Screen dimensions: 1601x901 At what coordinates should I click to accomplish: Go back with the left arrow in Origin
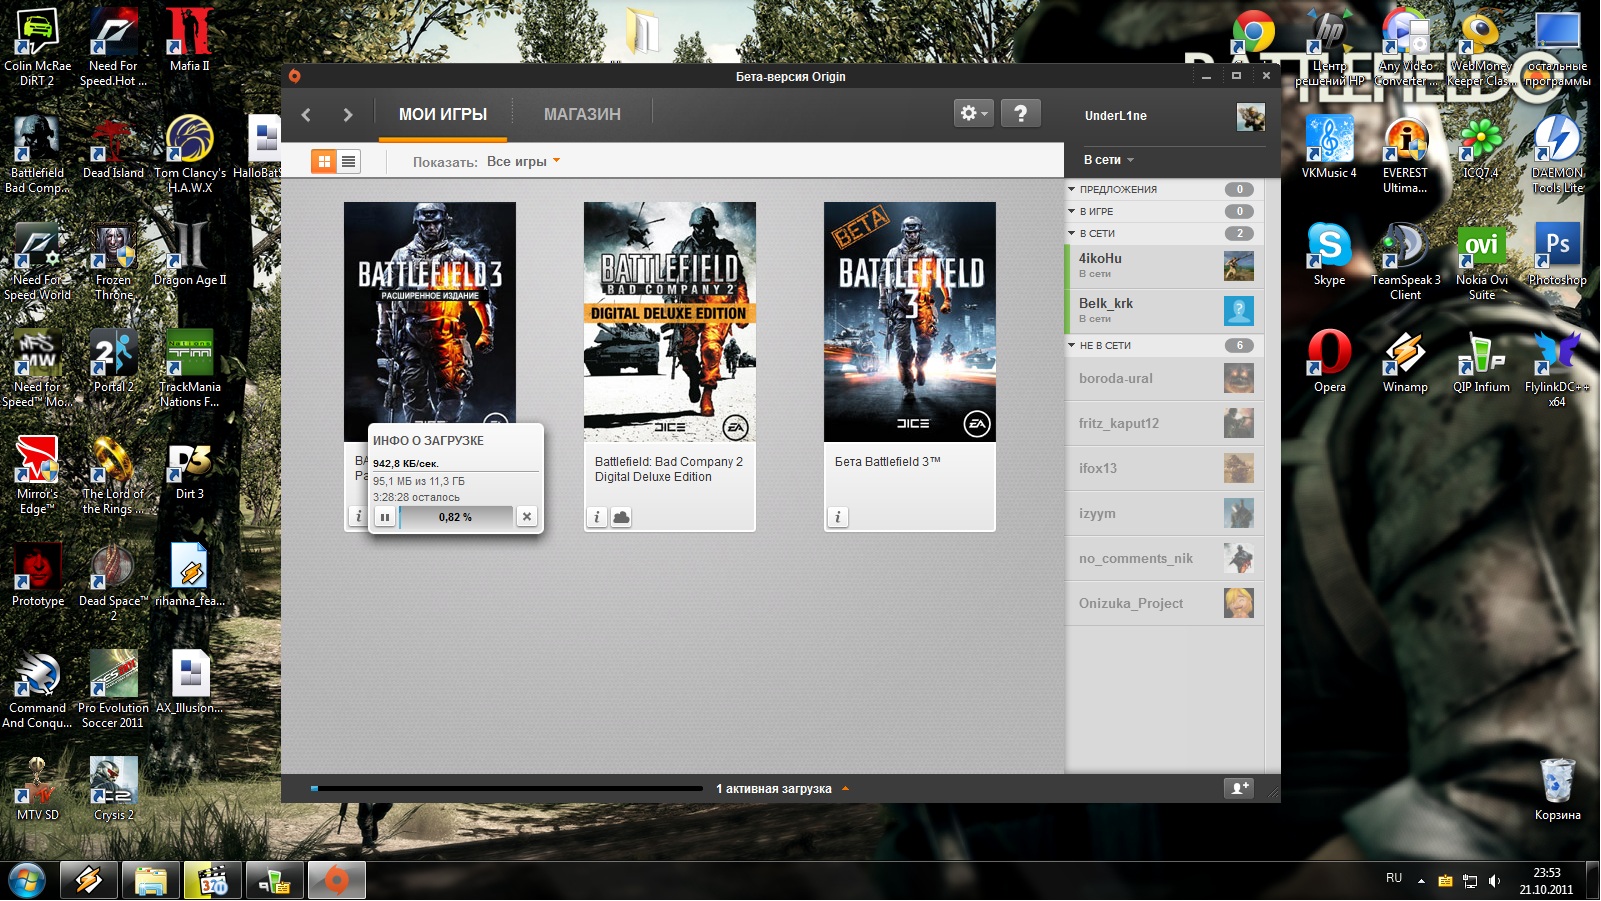(306, 115)
